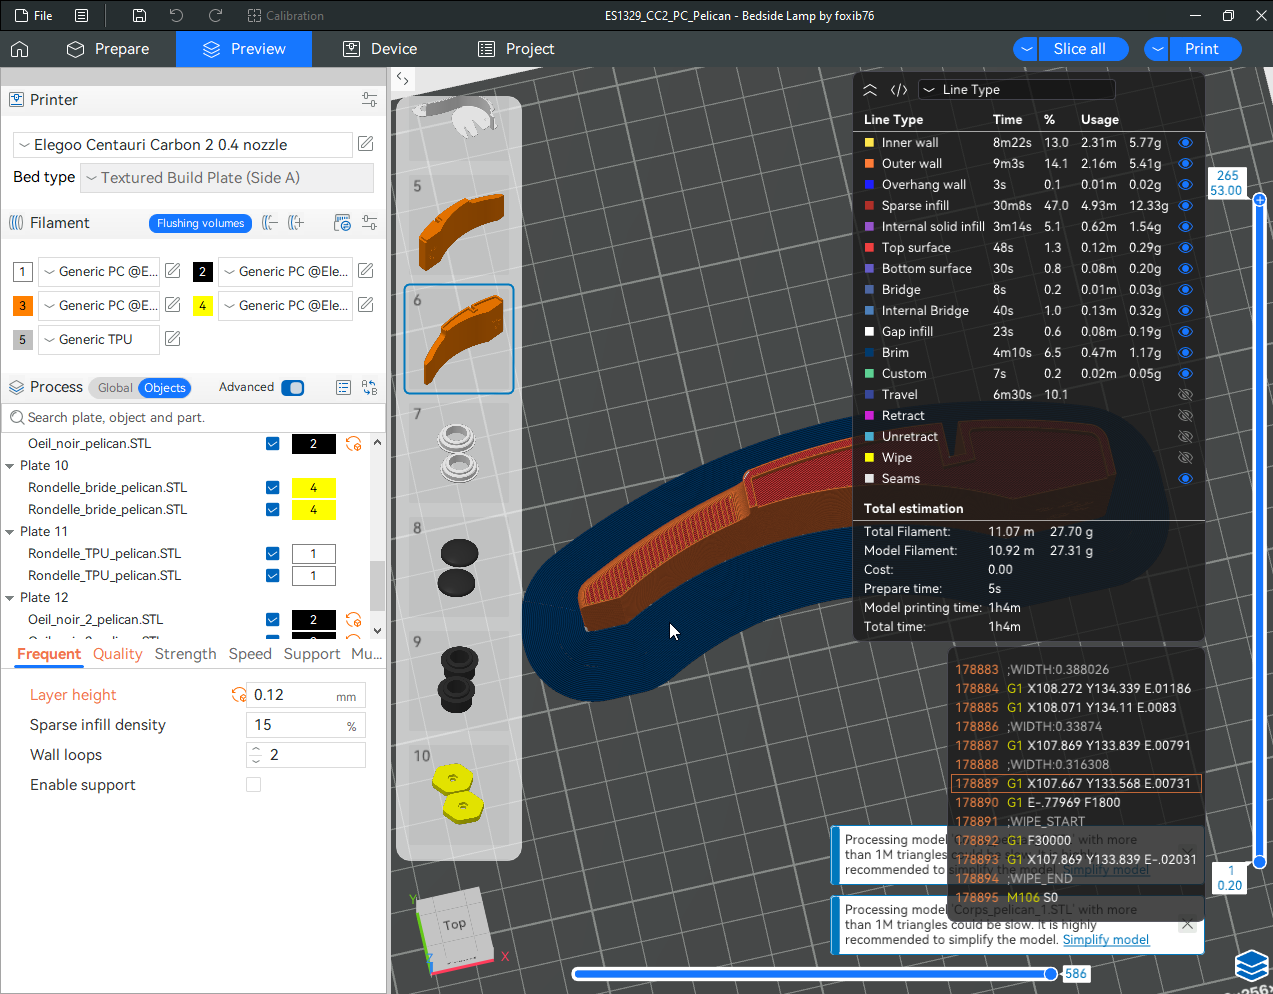Open printer settings icon beside Printer header

[369, 100]
